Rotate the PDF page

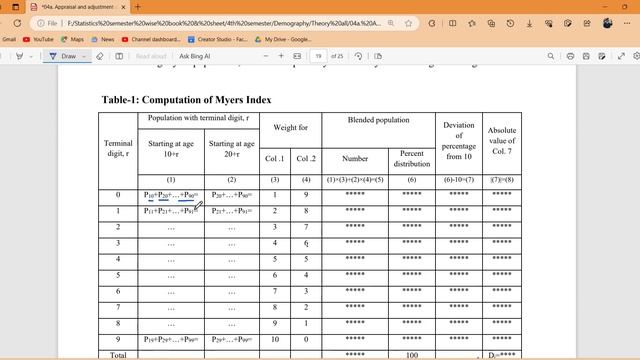point(358,56)
